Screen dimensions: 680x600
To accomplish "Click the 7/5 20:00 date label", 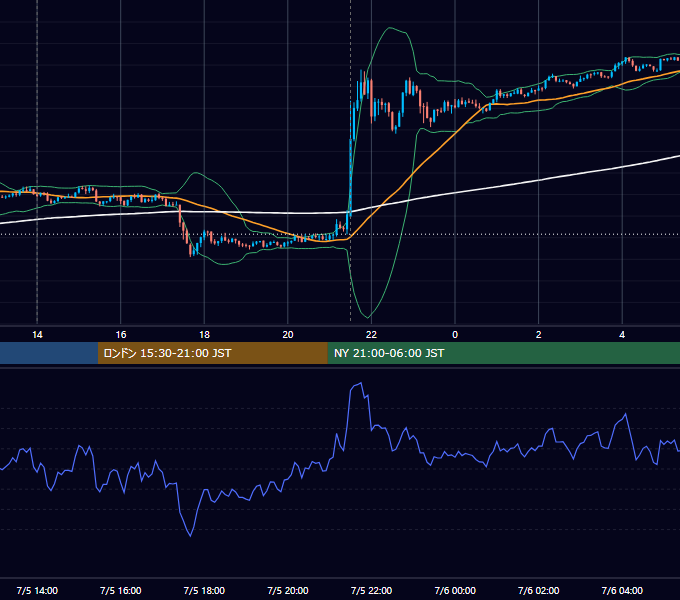I will pos(288,590).
